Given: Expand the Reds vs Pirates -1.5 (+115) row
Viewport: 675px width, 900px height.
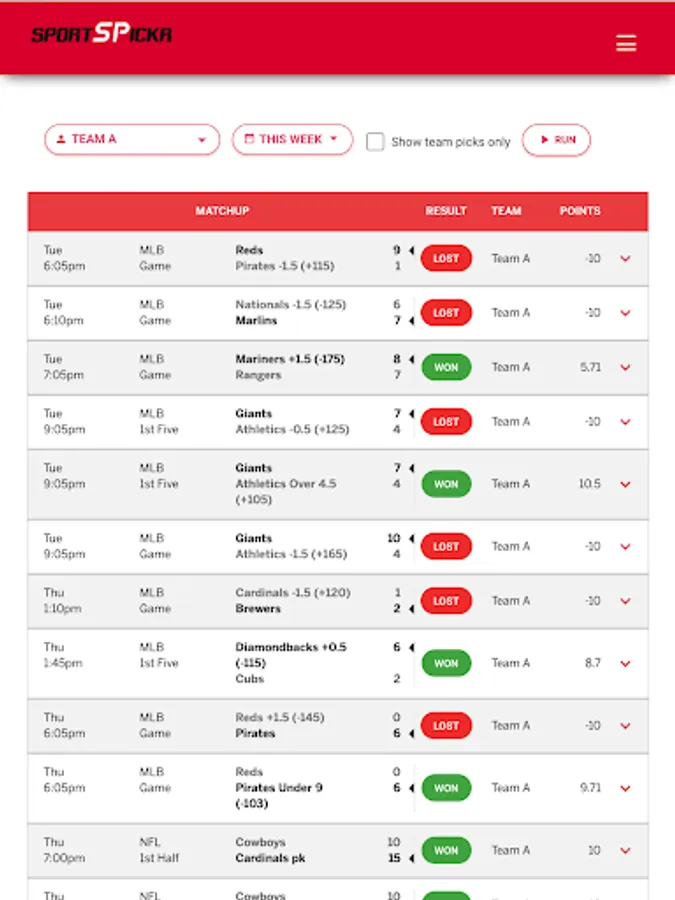Looking at the screenshot, I should tap(625, 259).
